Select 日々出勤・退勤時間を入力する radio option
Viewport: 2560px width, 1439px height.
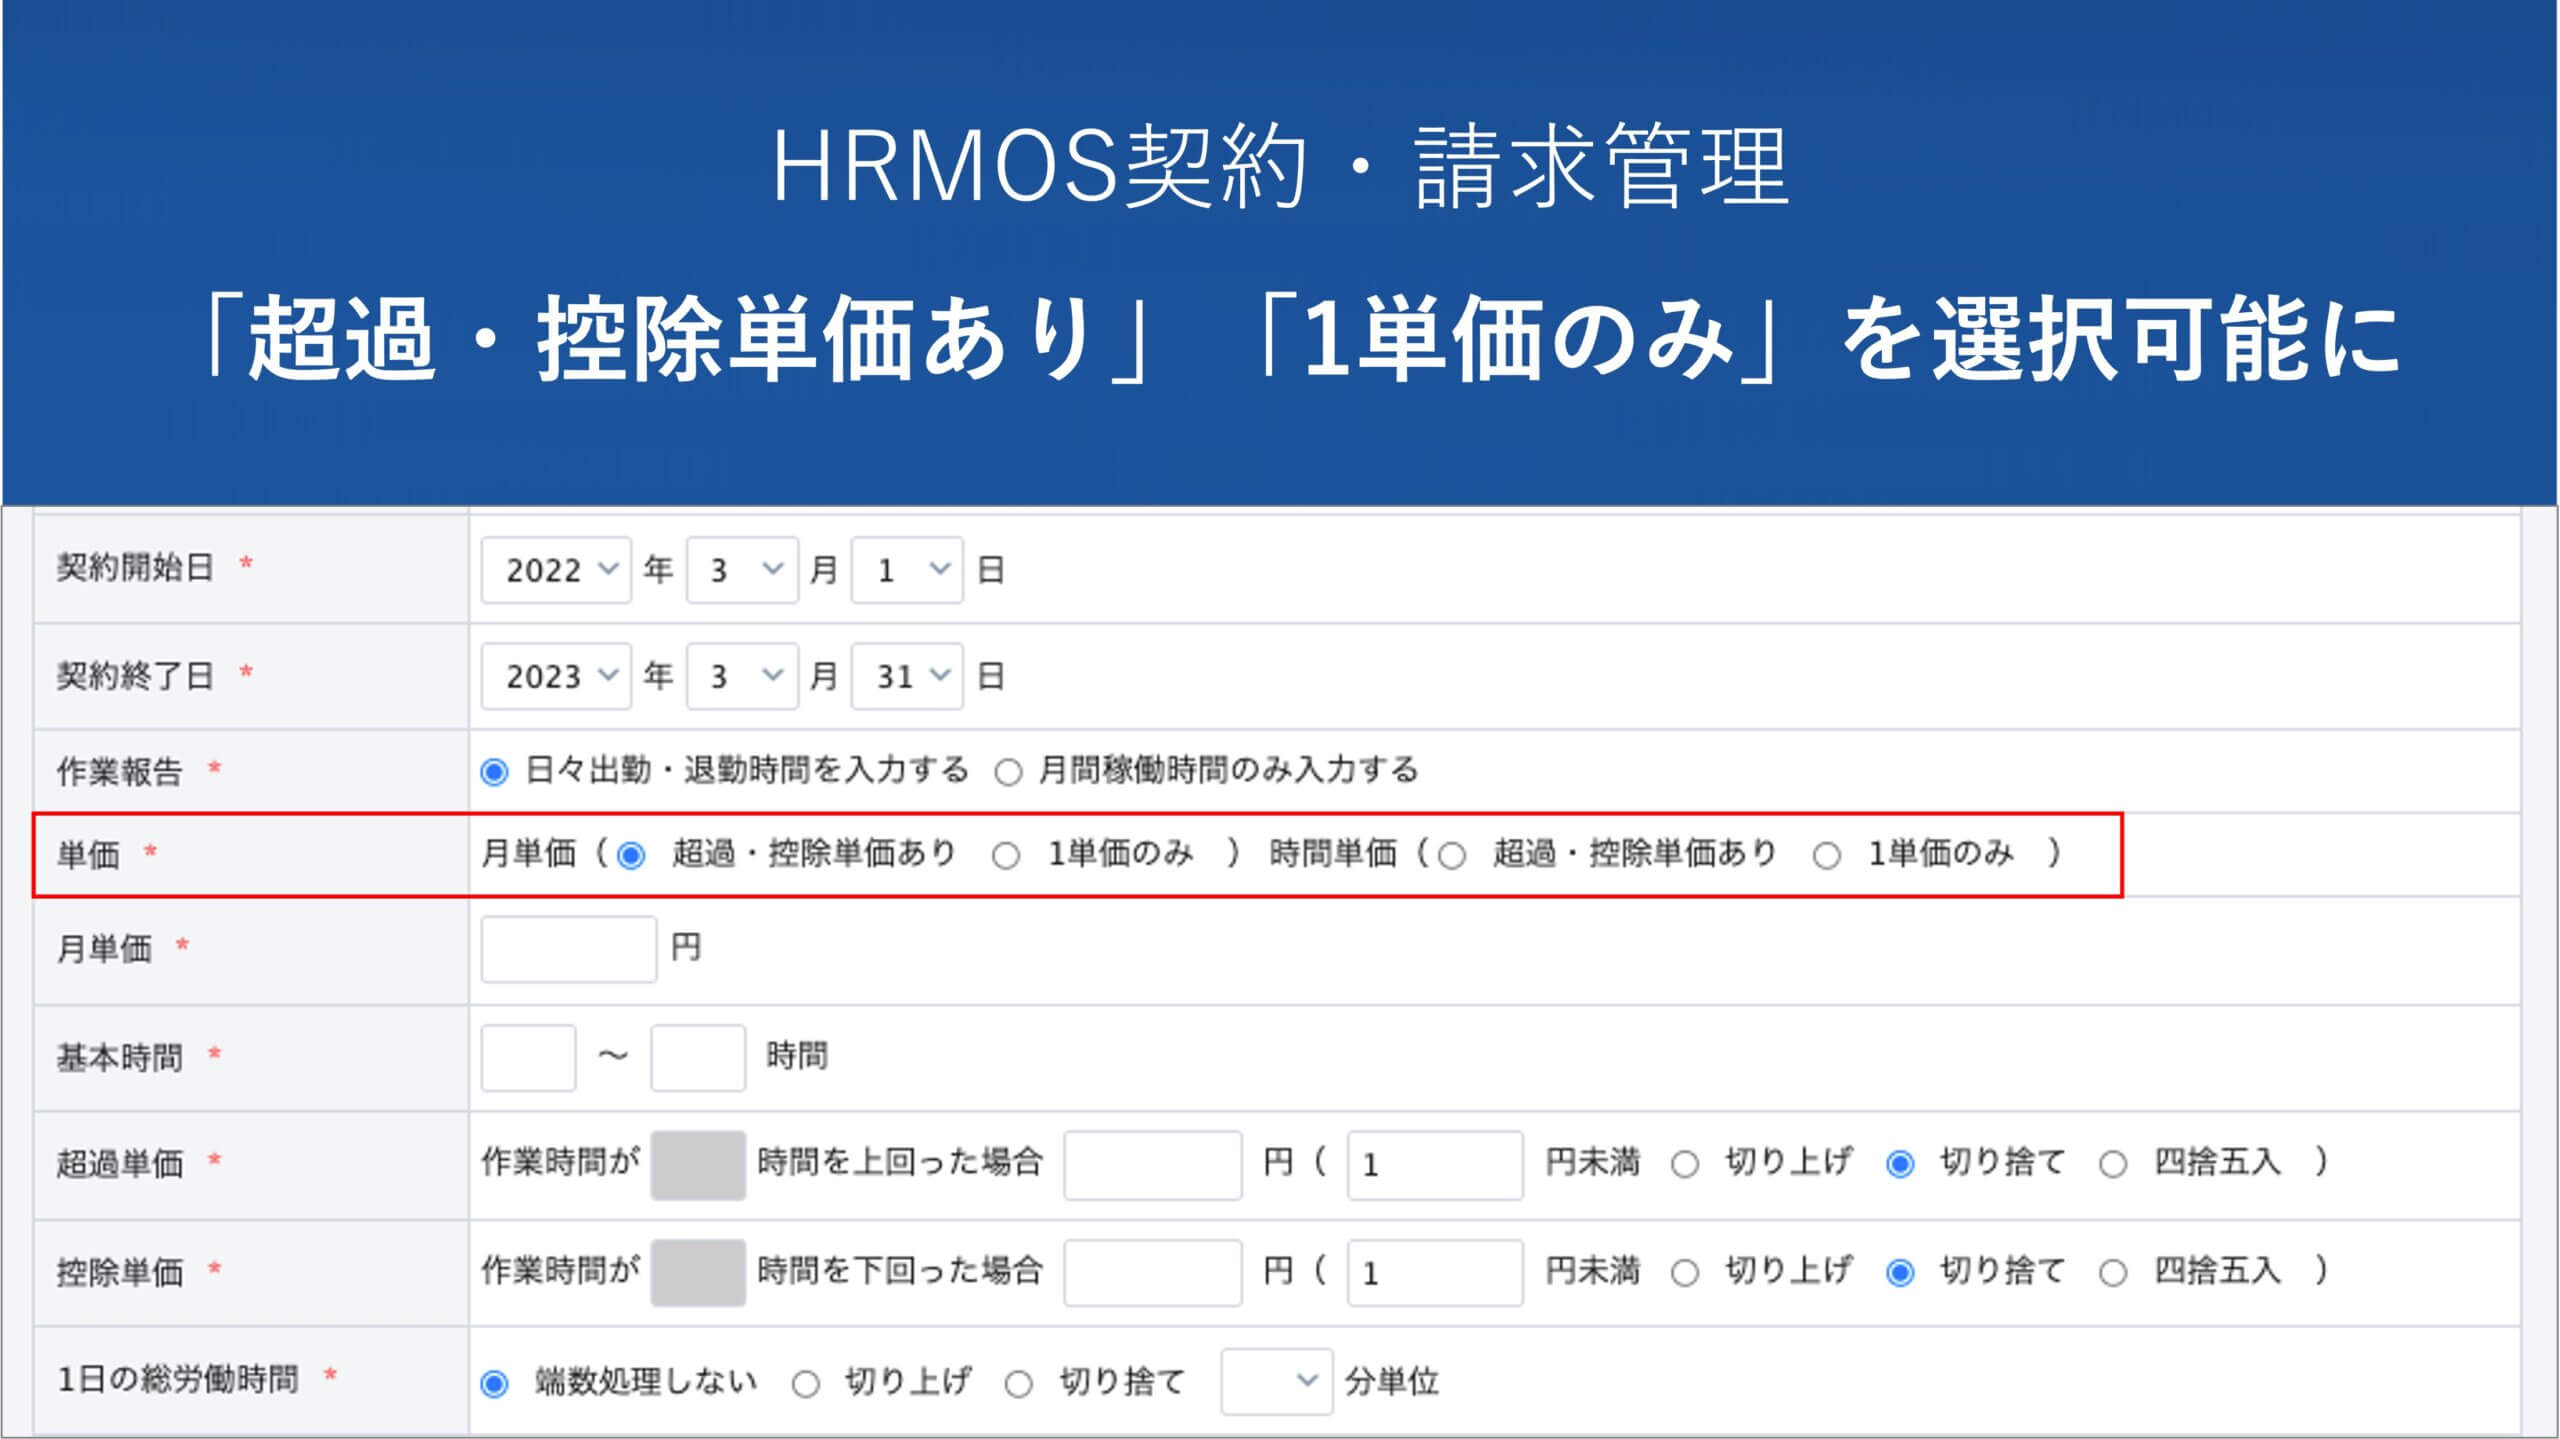pos(494,772)
